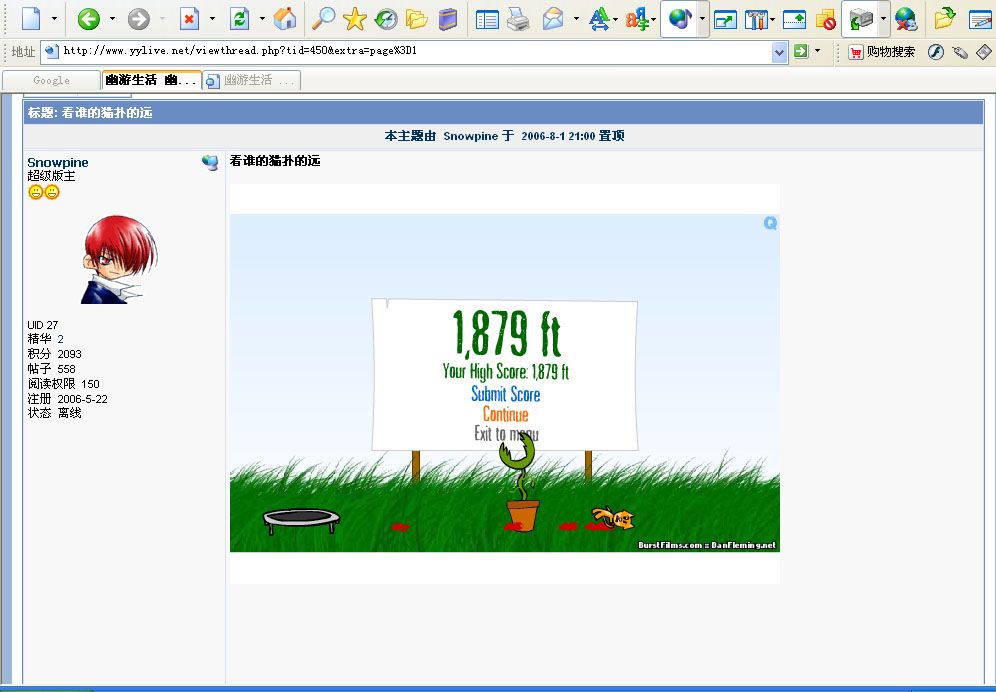Click the mouse gesture icon

960,52
